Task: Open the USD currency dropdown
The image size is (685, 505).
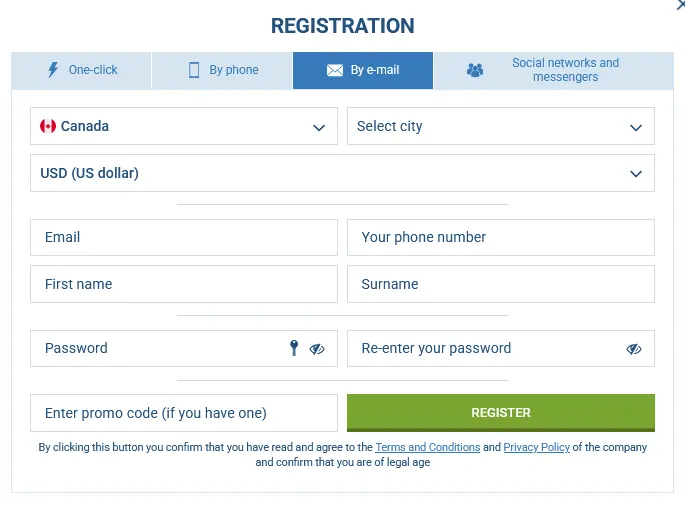Action: (x=635, y=173)
